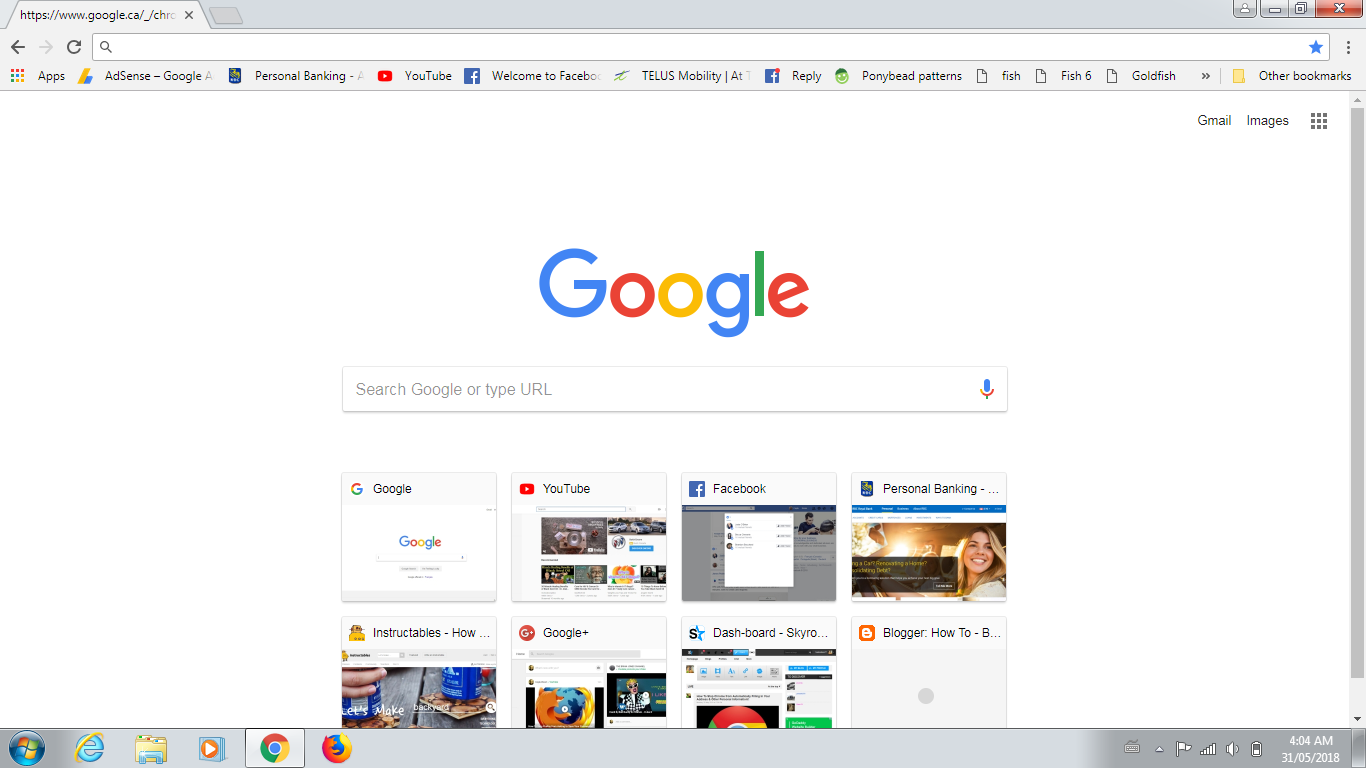Show hidden tray icons arrow
Screen dimensions: 1366x768
(1159, 748)
